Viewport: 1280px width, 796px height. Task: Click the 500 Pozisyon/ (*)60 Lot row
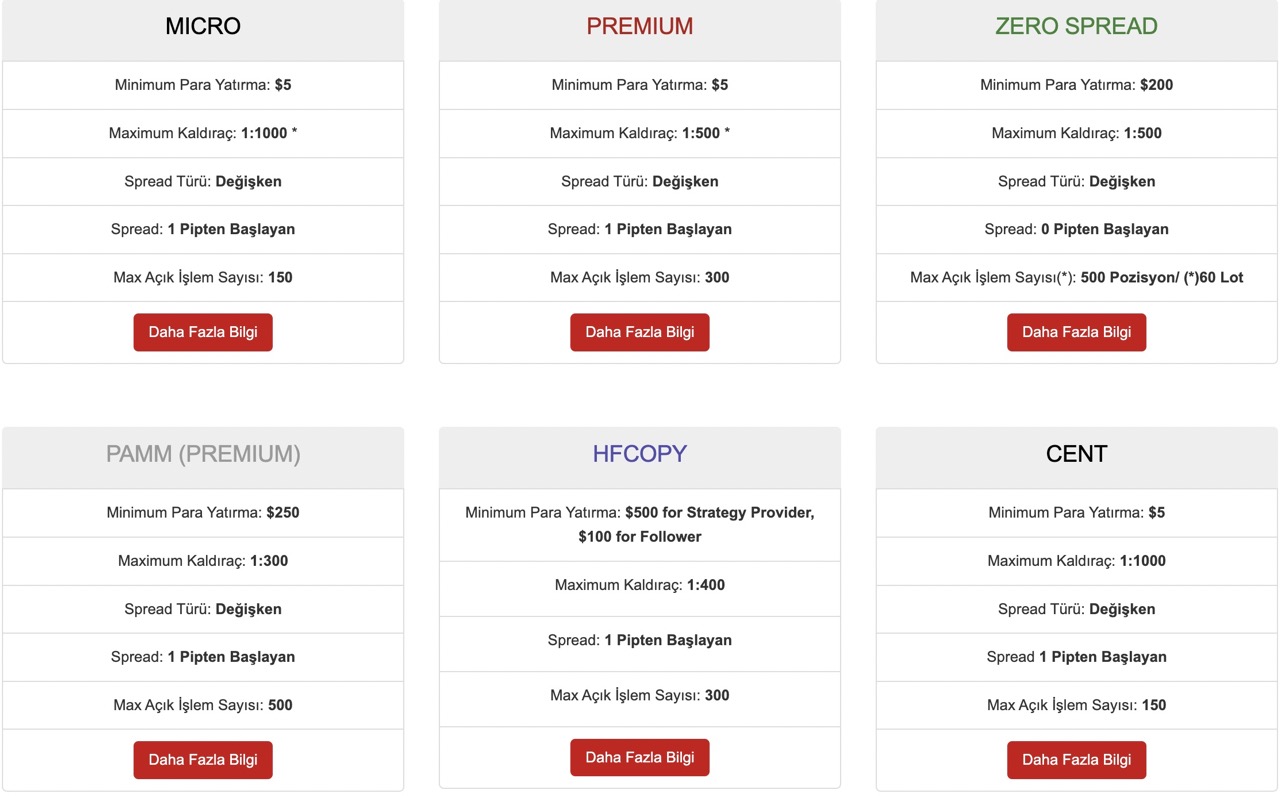[1077, 277]
